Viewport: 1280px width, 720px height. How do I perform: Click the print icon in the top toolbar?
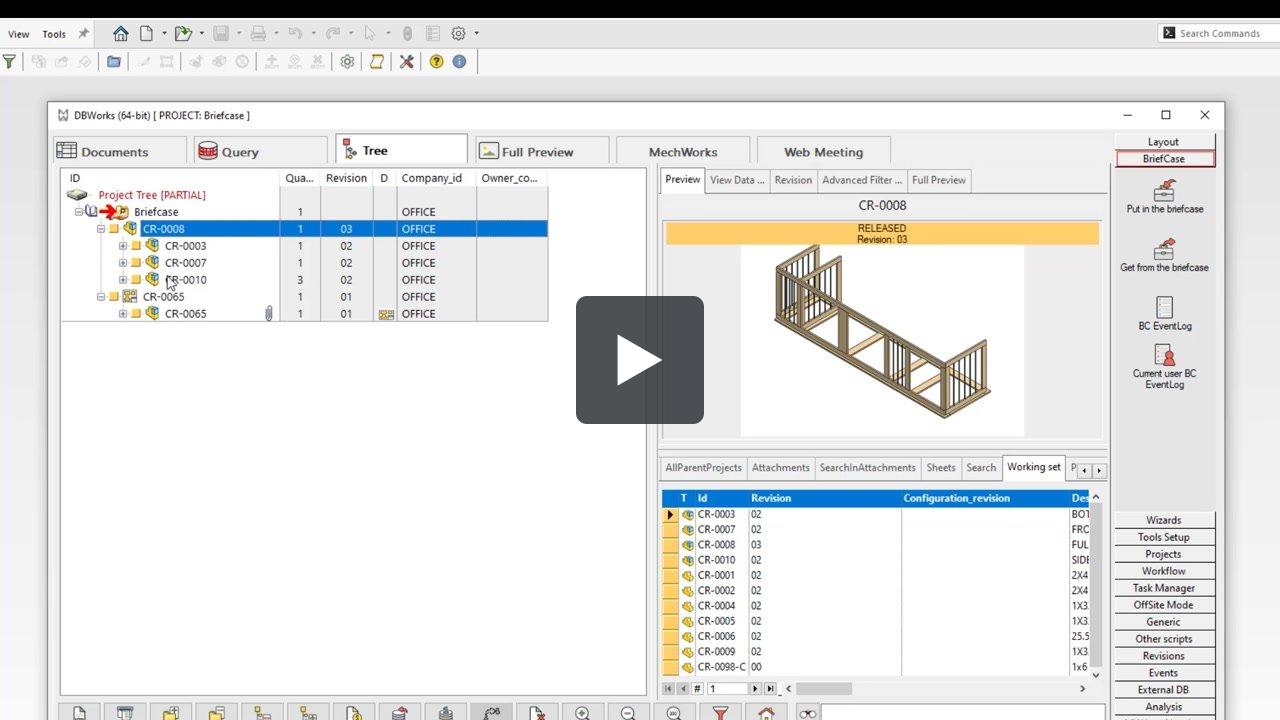pos(258,32)
